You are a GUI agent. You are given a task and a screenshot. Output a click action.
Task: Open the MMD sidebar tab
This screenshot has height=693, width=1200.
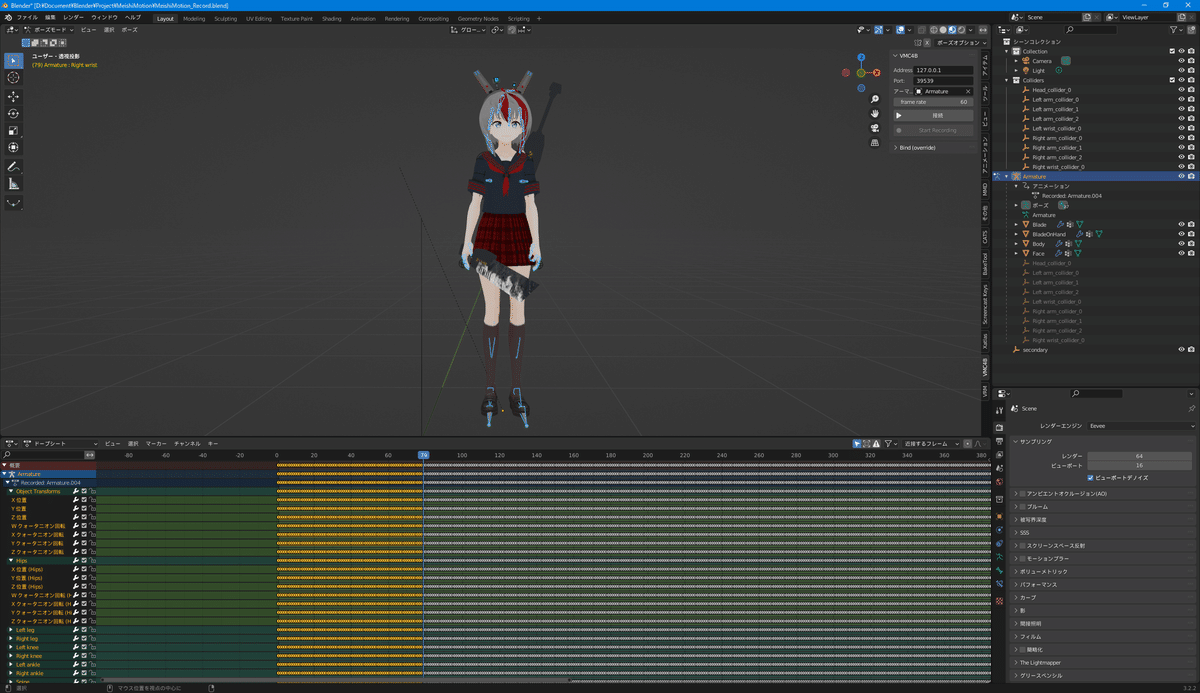[x=985, y=189]
